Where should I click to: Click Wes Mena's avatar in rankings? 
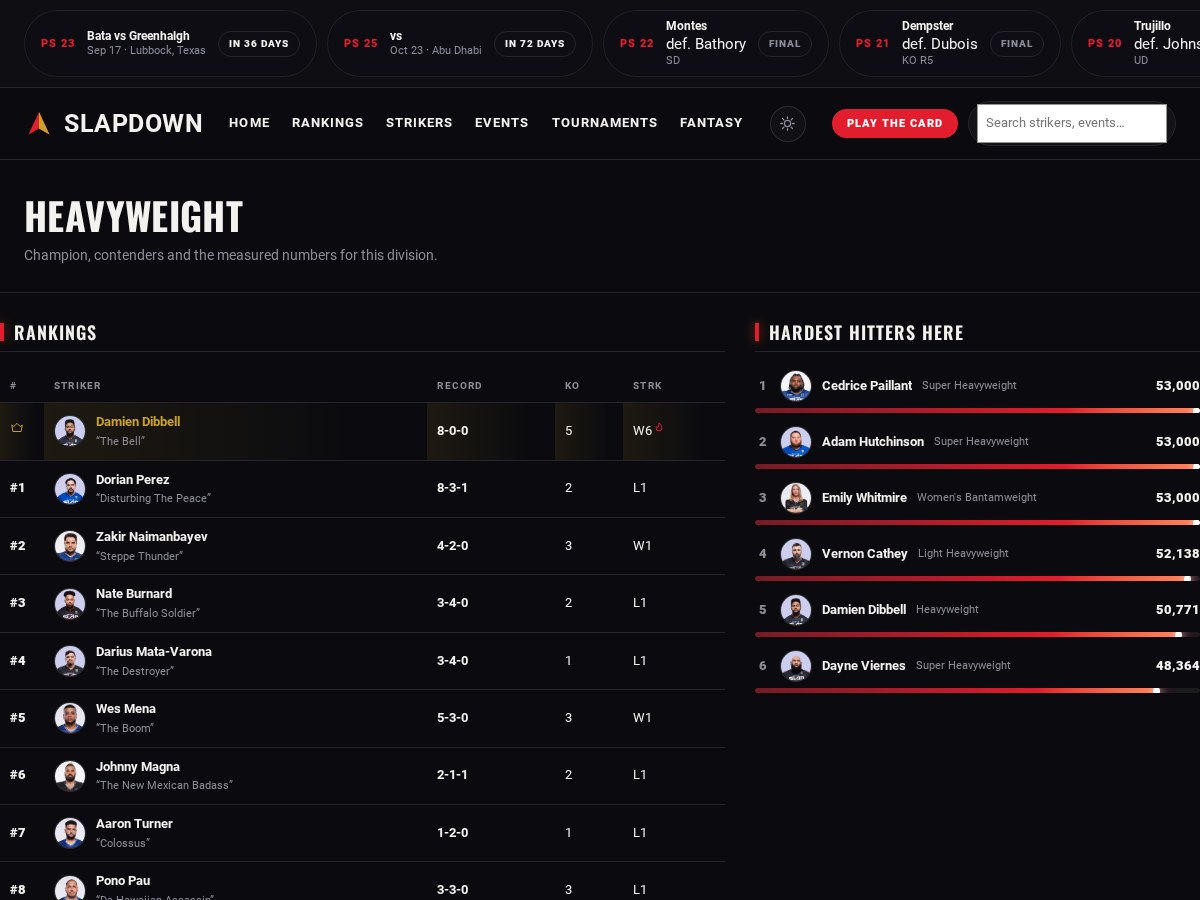(x=70, y=718)
